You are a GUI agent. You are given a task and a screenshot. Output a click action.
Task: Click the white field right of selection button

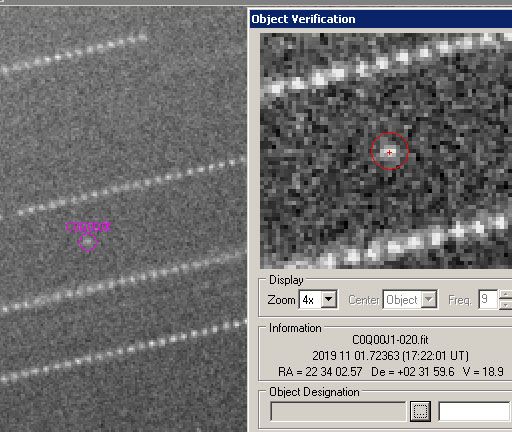point(474,411)
